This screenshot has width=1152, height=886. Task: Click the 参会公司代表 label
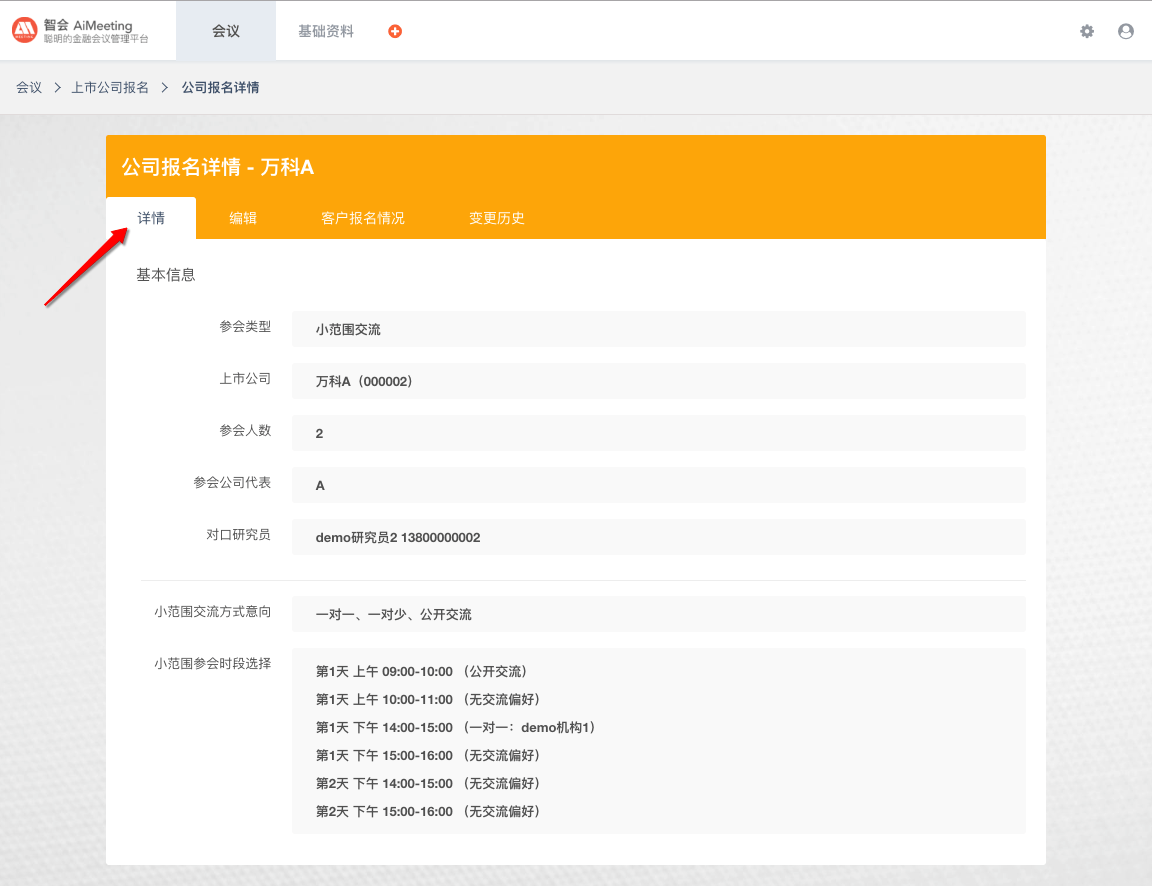[232, 482]
